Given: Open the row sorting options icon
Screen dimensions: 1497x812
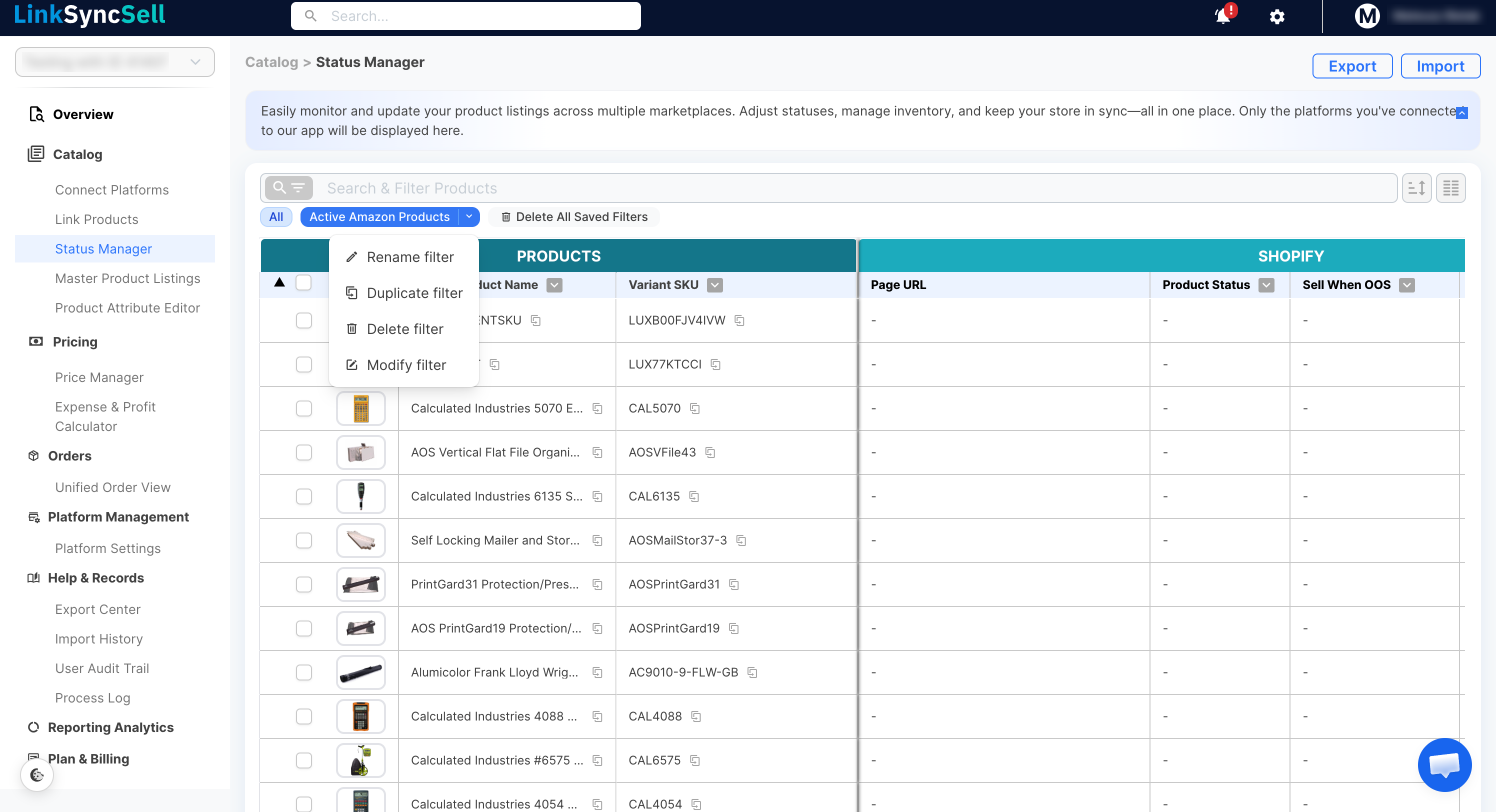Looking at the screenshot, I should click(1416, 188).
